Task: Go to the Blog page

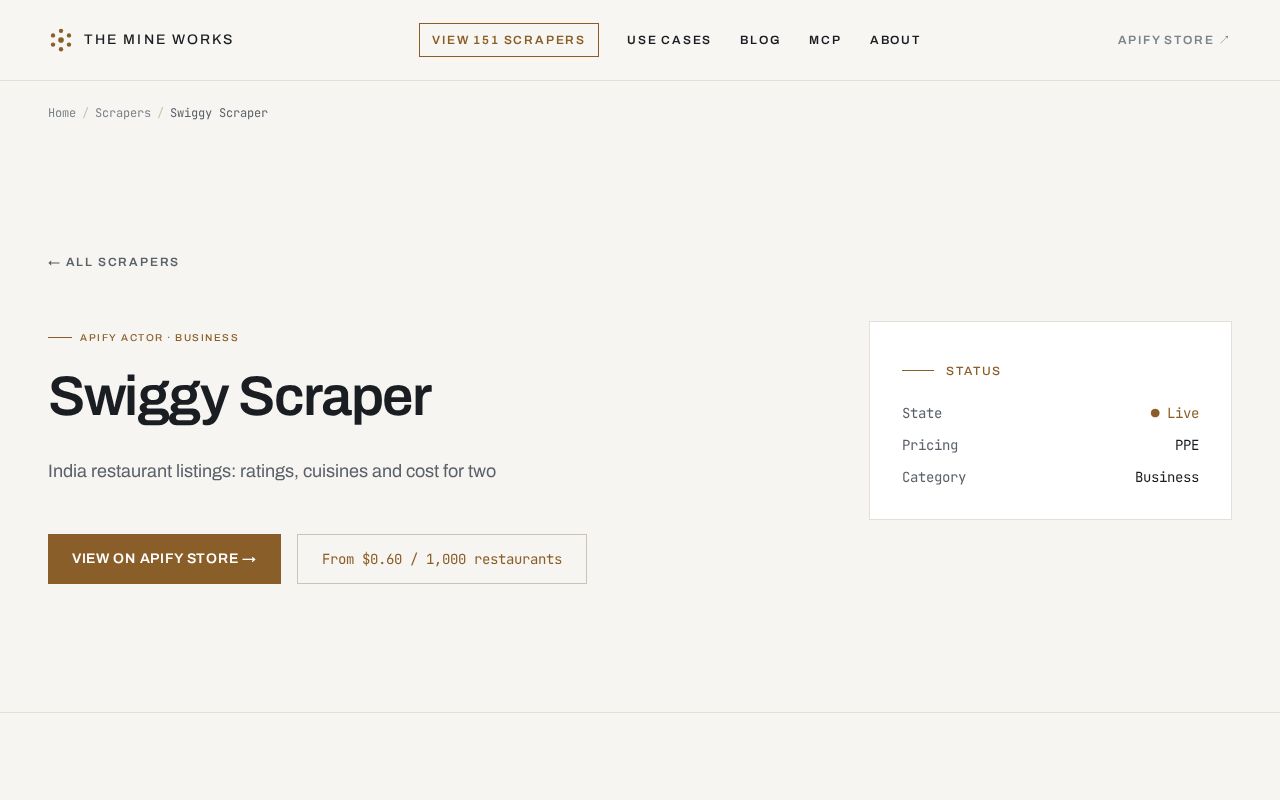Action: [760, 40]
